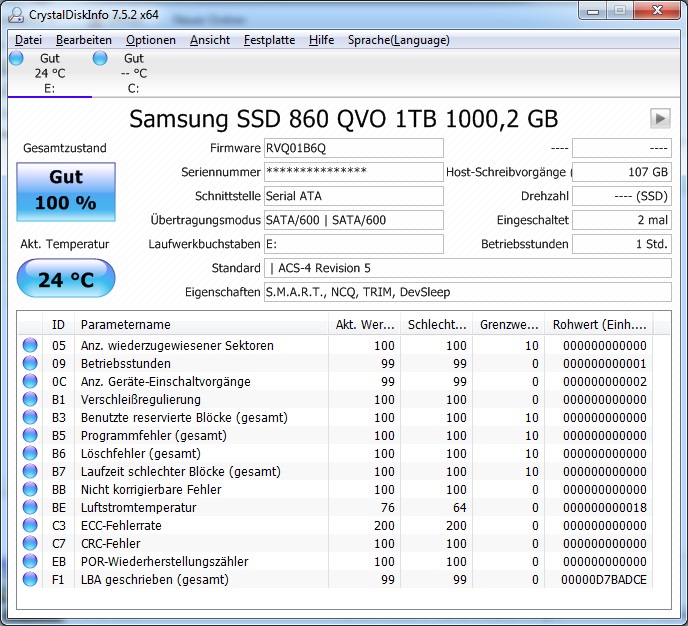Switch to drive C: tab

tap(134, 73)
